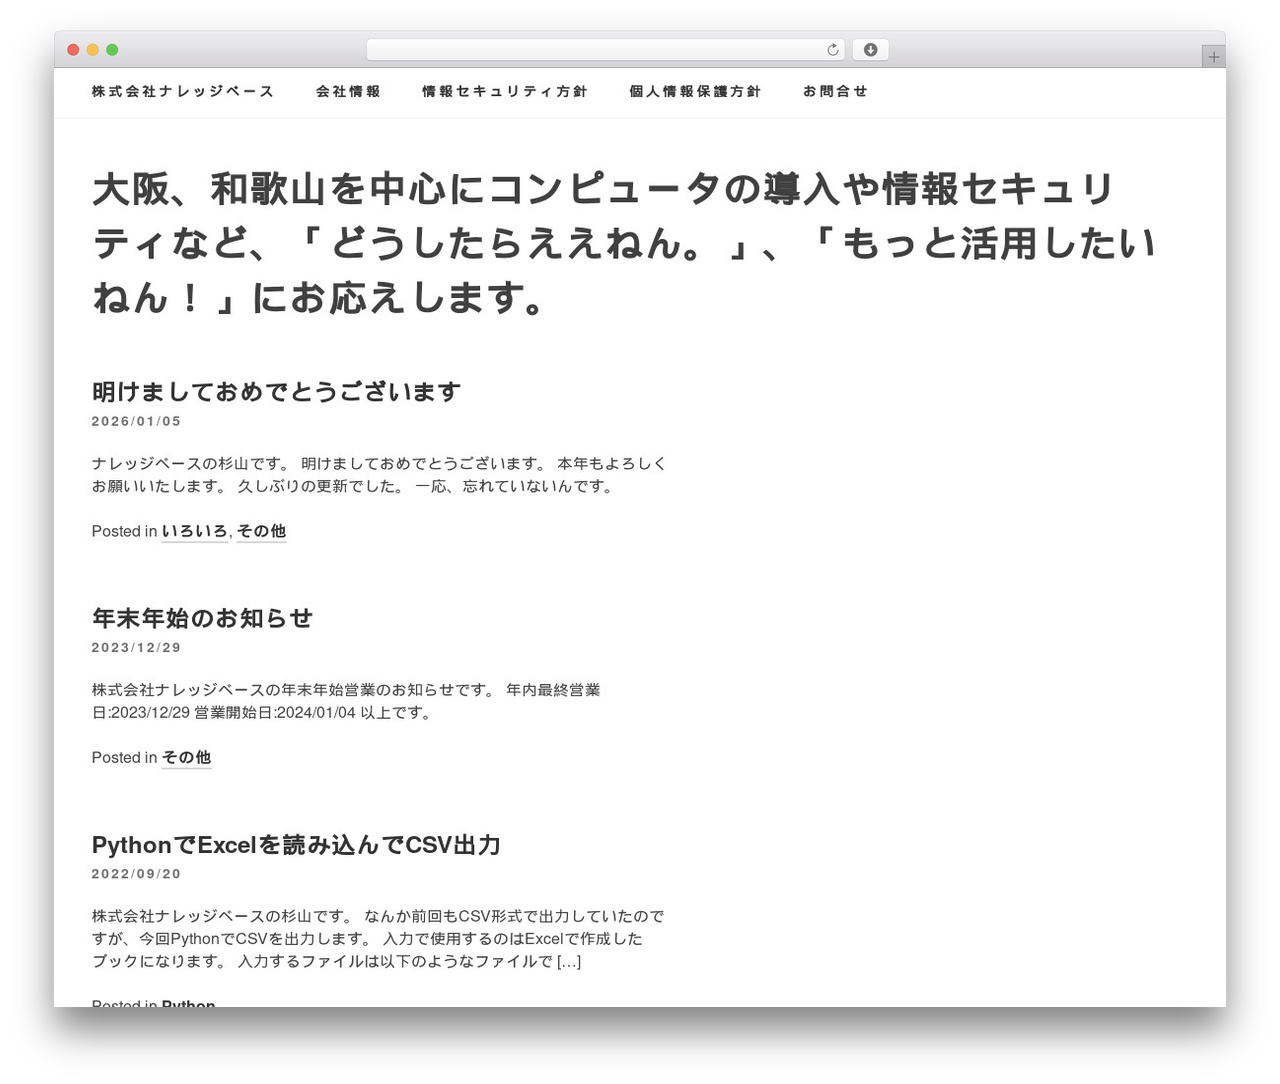Screen dimensions: 1280x1084
Task: Open PythonでExcelを読み込んでCSV出力 post
Action: (x=296, y=845)
